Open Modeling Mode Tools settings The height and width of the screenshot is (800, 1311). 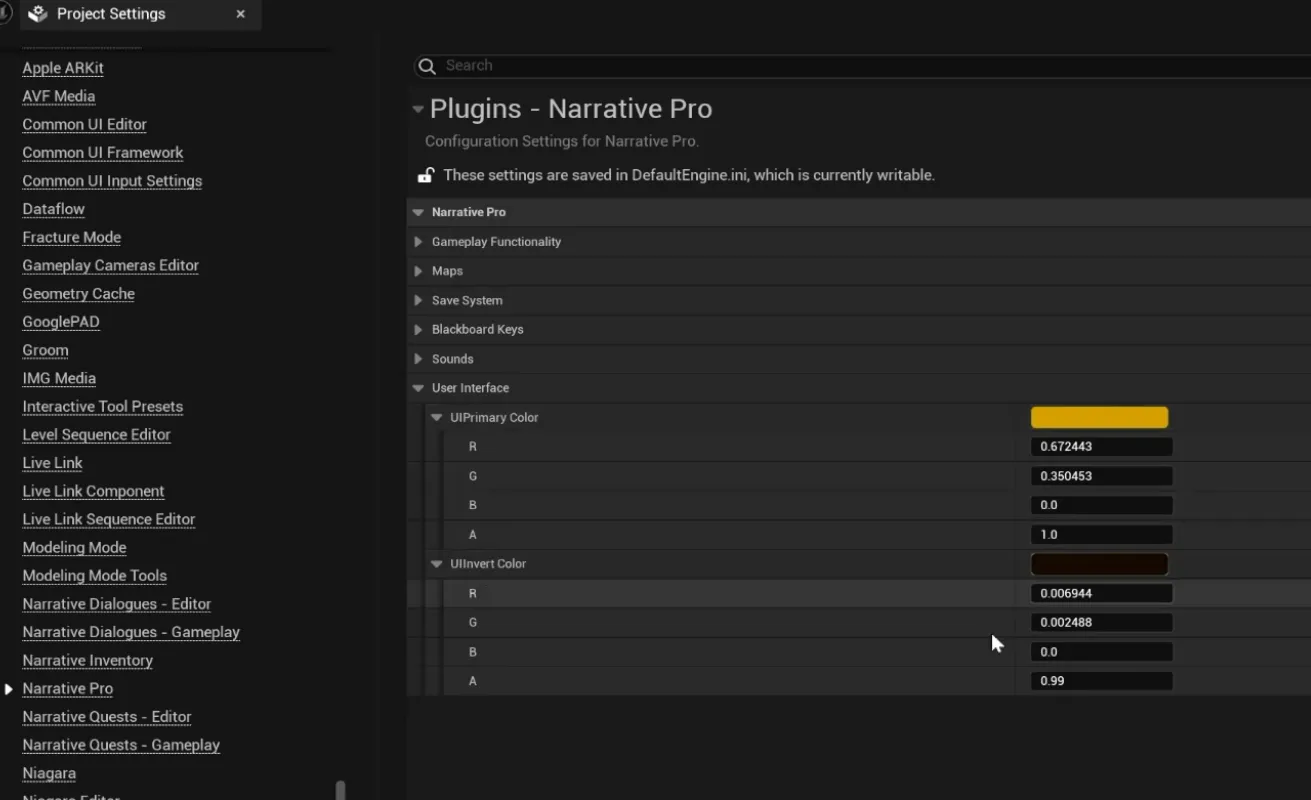(94, 576)
